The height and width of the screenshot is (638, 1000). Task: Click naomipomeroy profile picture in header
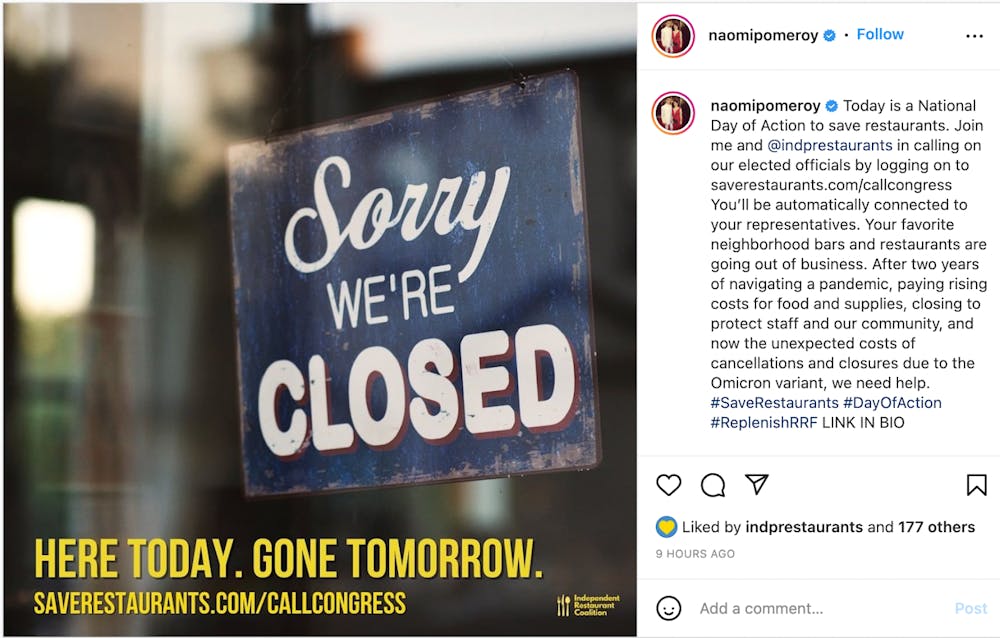[673, 36]
